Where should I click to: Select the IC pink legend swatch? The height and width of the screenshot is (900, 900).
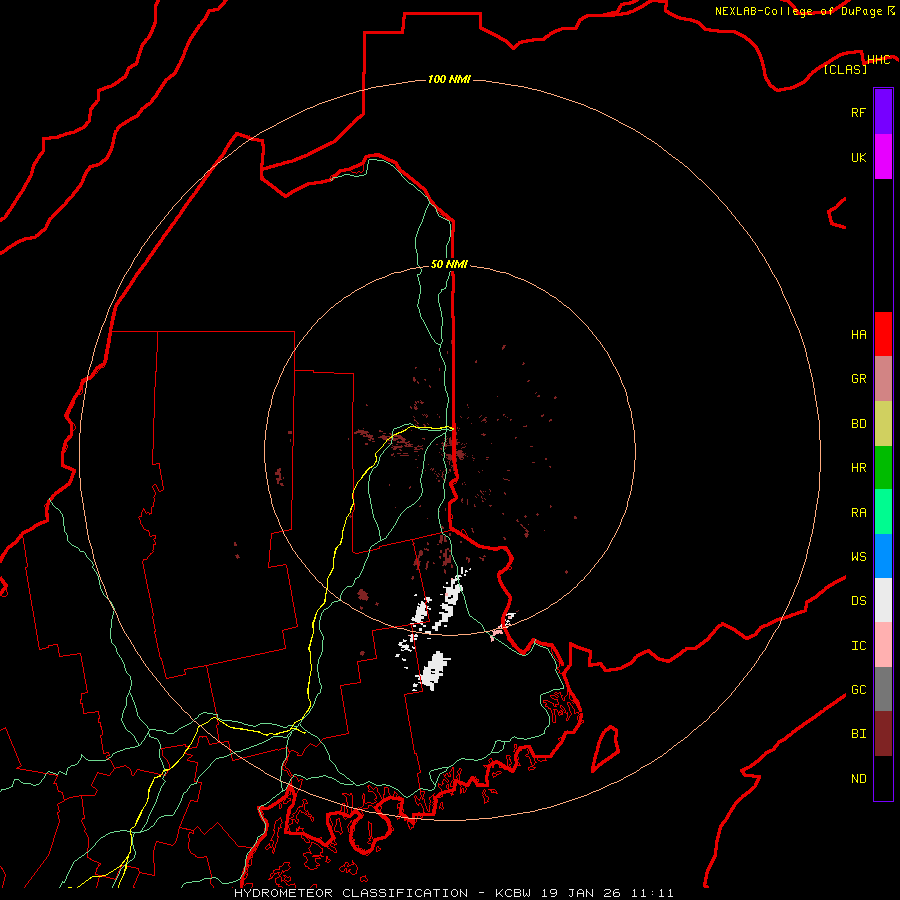click(x=883, y=645)
